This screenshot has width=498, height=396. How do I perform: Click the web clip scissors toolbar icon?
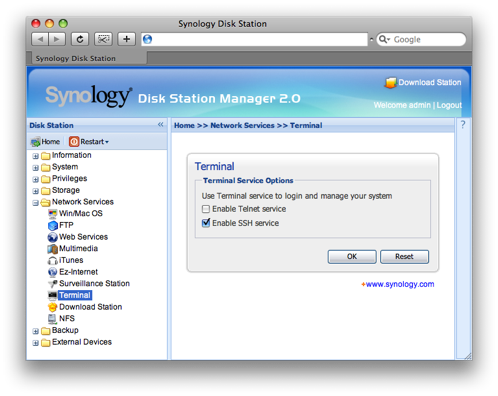(x=103, y=39)
